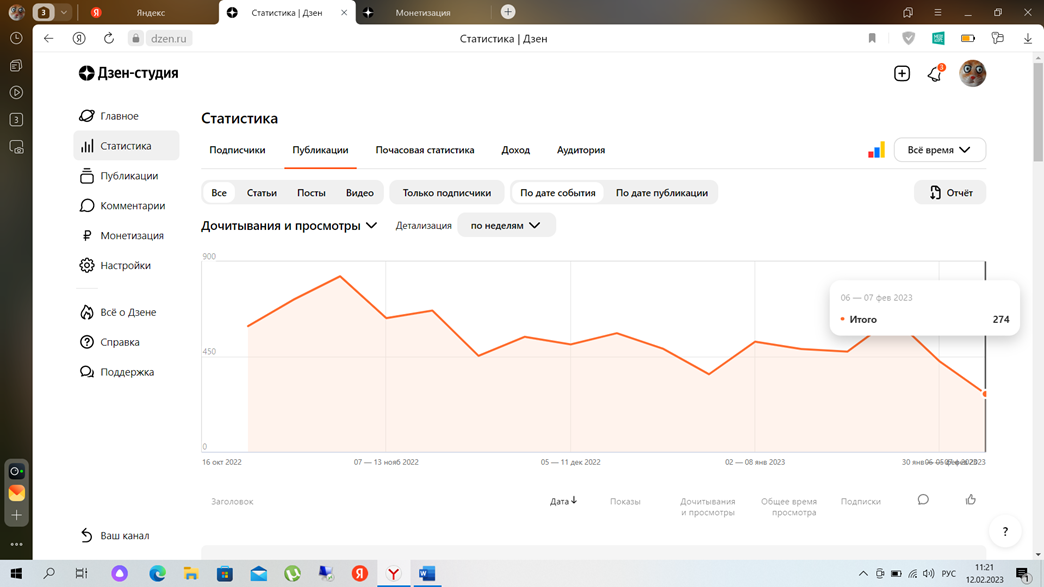The width and height of the screenshot is (1044, 587).
Task: Select По дате события mode
Action: (558, 192)
